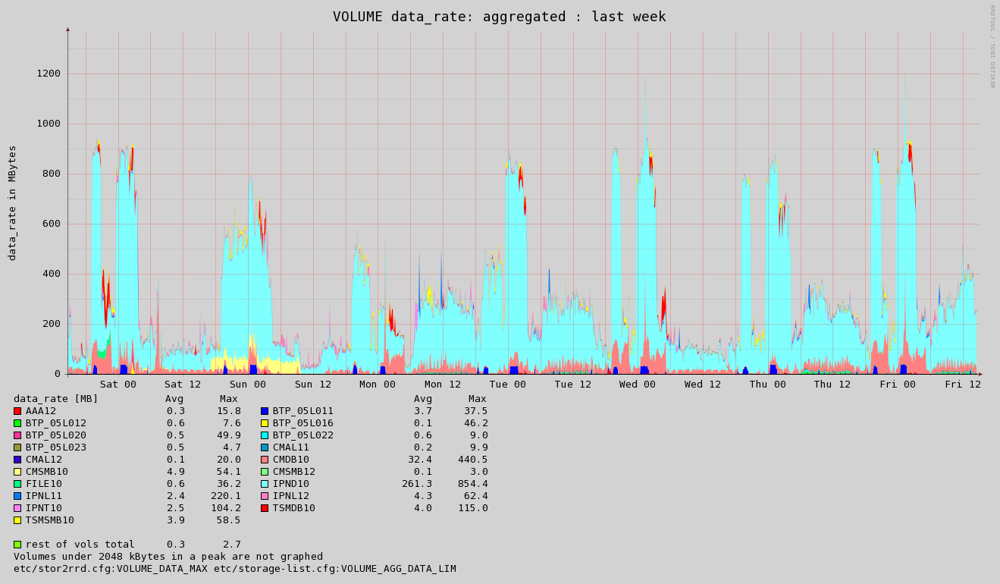Click the 1200 value on the y-axis
1000x584 pixels.
(49, 74)
